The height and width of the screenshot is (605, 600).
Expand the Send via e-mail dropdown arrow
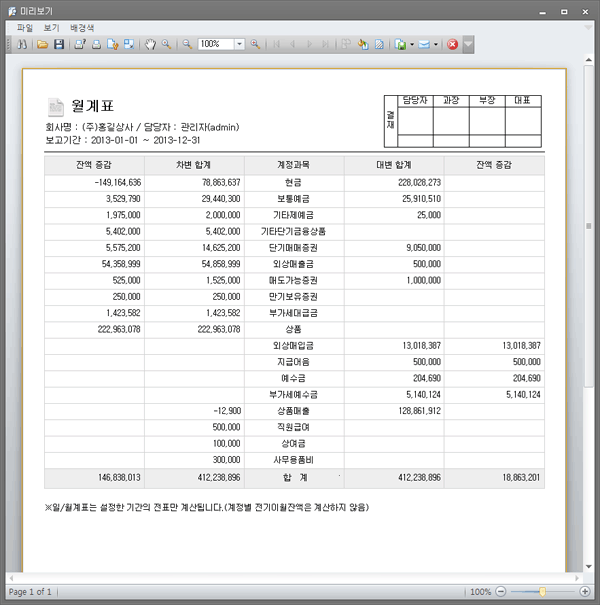(x=435, y=45)
